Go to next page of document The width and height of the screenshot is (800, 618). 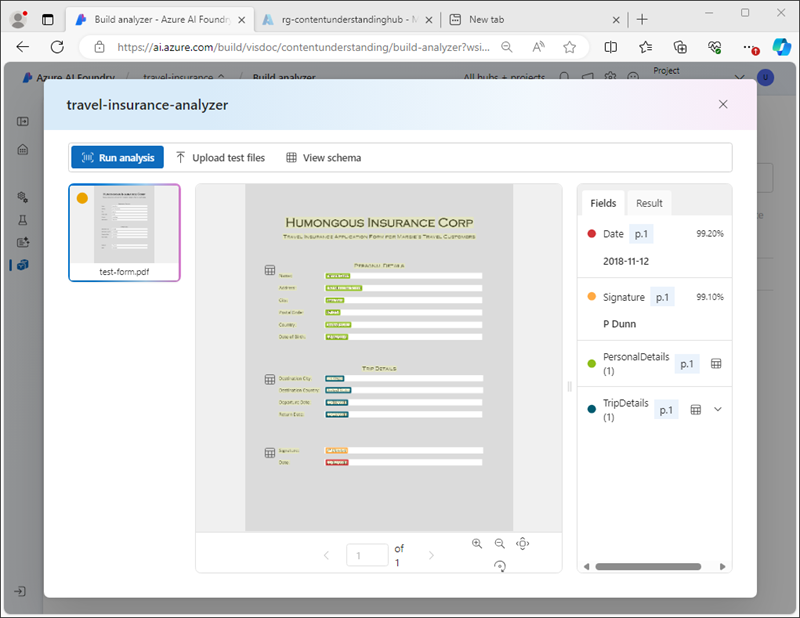coord(431,555)
